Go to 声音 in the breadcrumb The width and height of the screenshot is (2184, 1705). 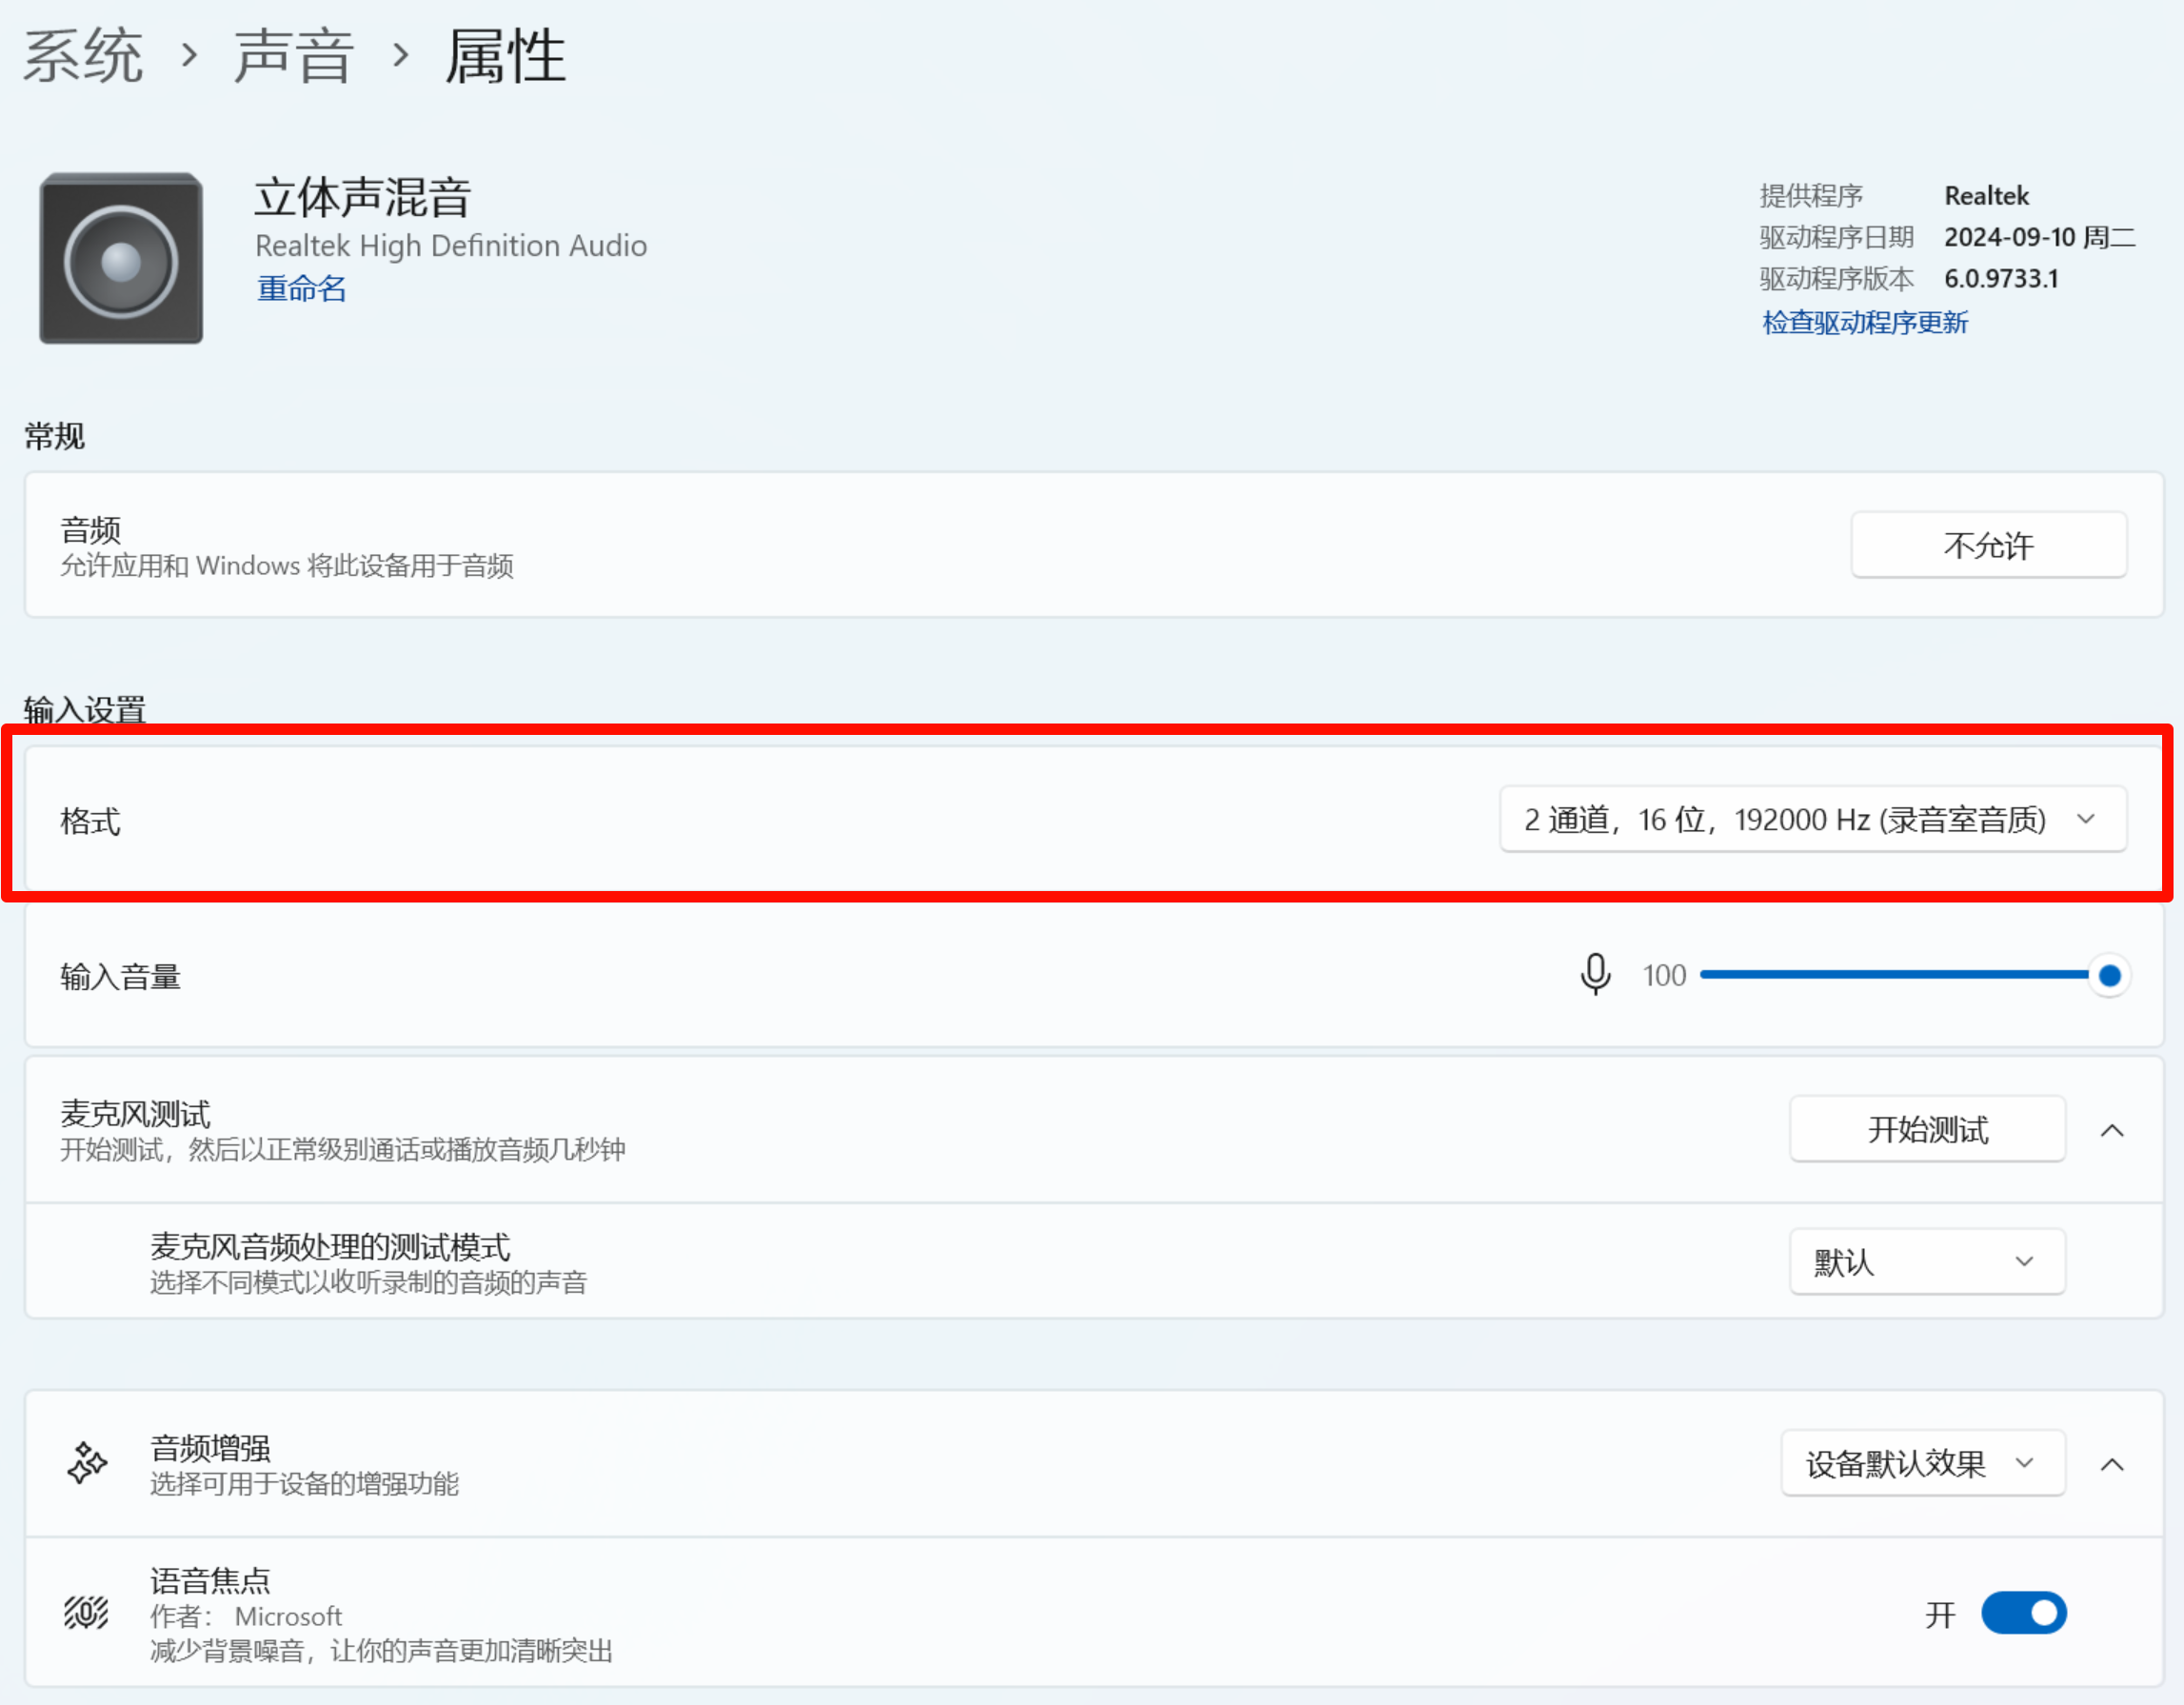point(294,55)
